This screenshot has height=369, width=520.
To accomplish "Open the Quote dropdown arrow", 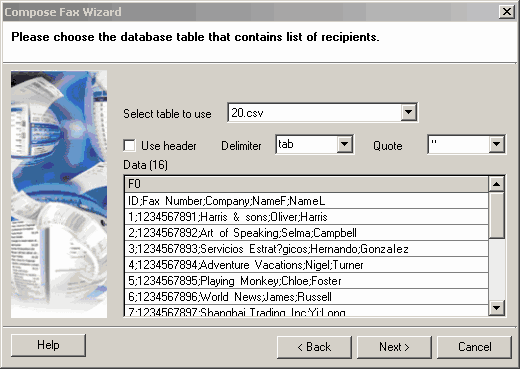I will (x=496, y=144).
